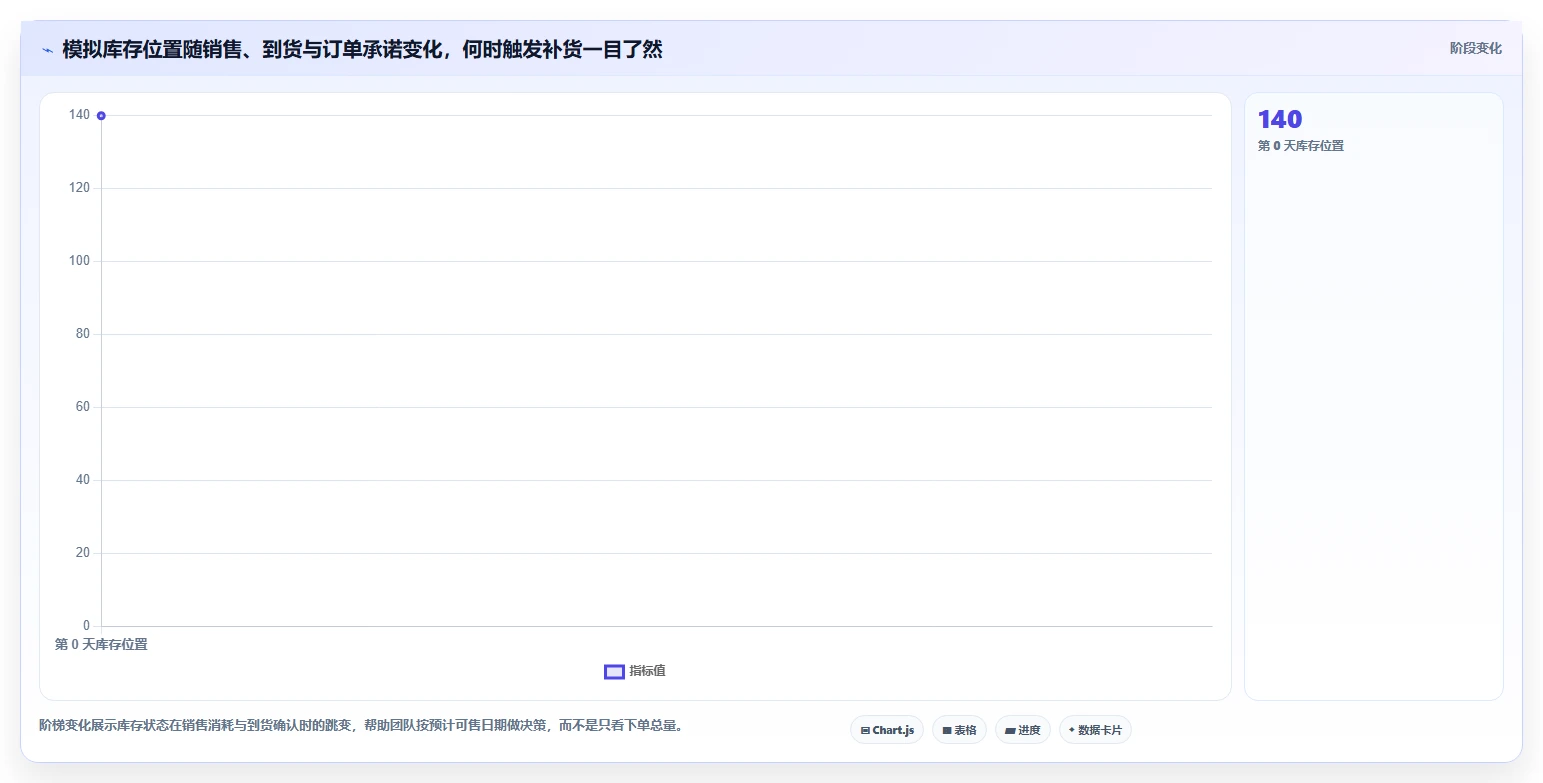Click the y-axis tick label 100
1543x783 pixels.
(x=79, y=261)
